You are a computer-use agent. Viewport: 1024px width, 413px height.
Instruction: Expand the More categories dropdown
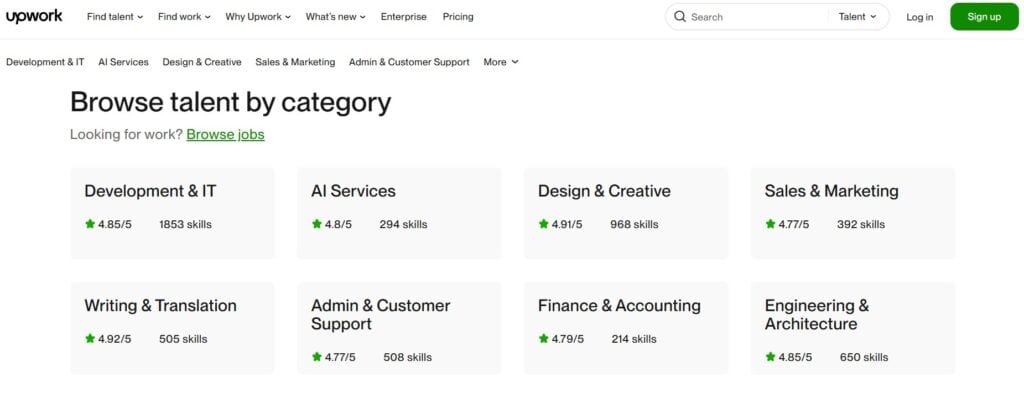click(x=501, y=62)
